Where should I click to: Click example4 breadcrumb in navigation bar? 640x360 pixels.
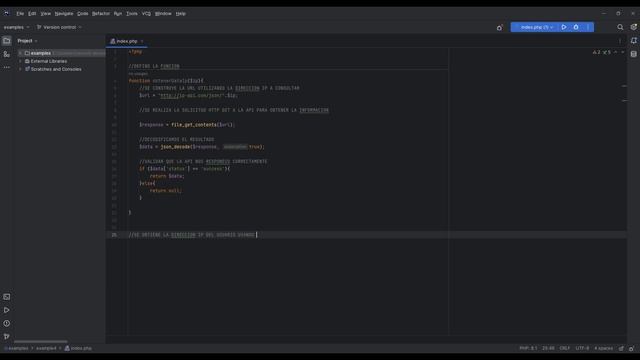46,348
